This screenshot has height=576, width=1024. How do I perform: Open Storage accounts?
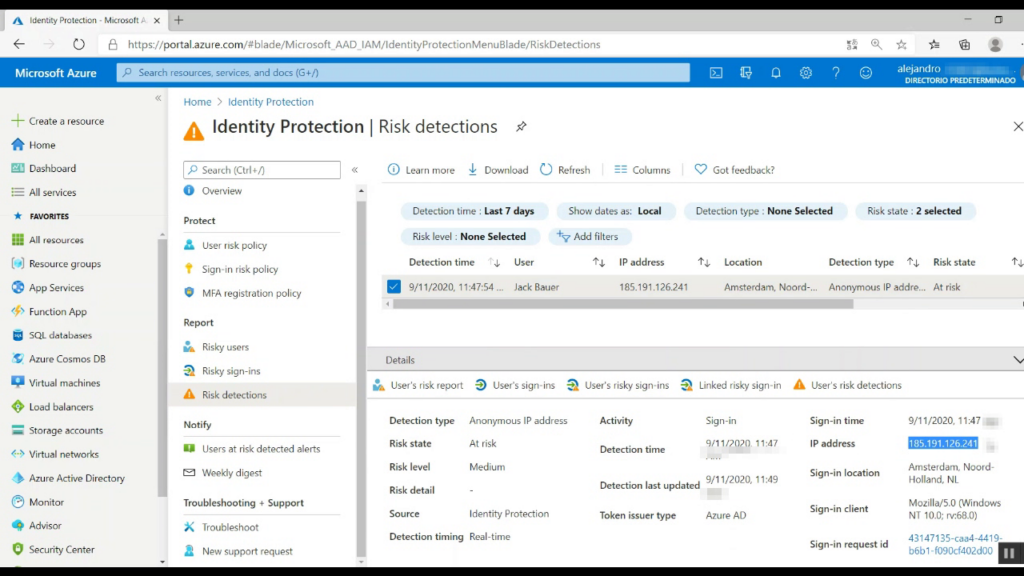[66, 430]
